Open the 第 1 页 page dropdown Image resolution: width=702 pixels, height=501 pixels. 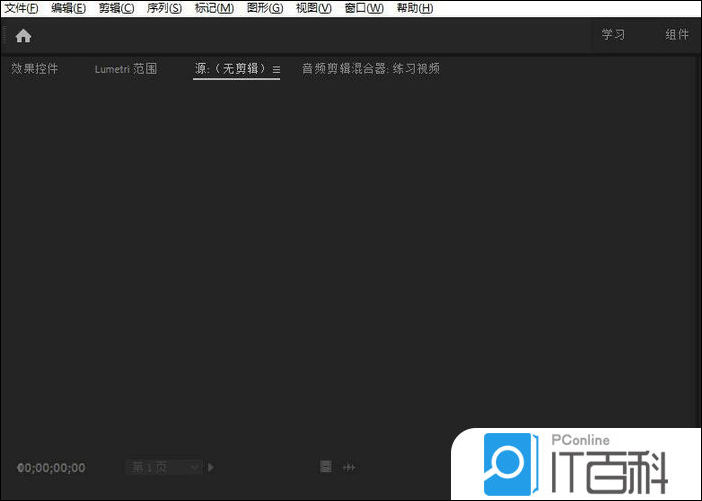pos(164,467)
